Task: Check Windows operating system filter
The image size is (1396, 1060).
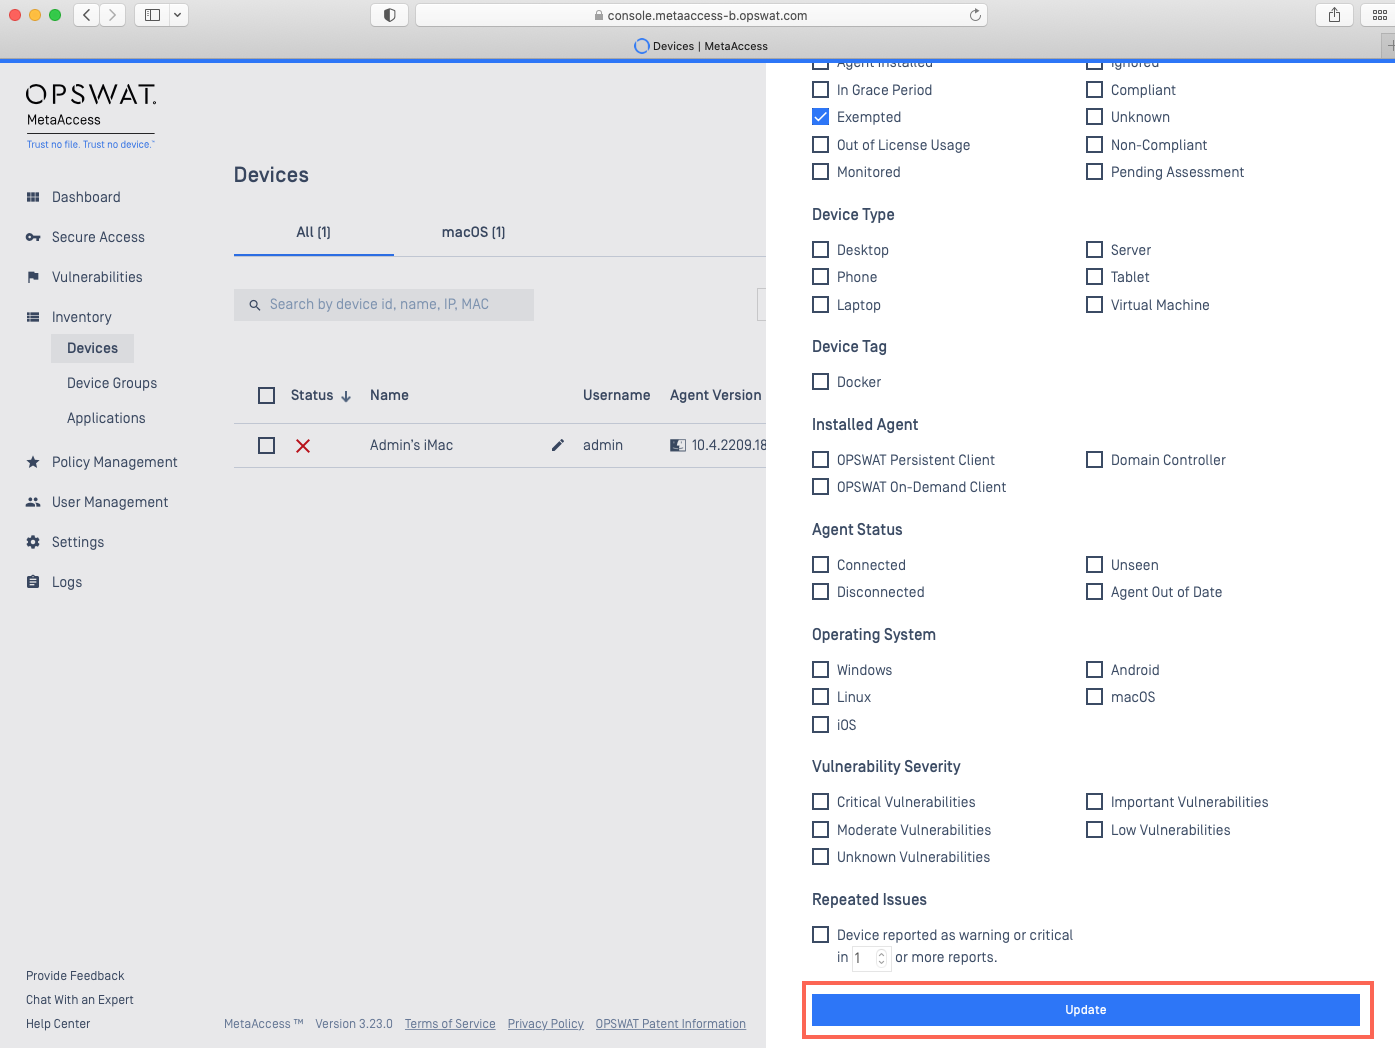Action: click(x=820, y=670)
